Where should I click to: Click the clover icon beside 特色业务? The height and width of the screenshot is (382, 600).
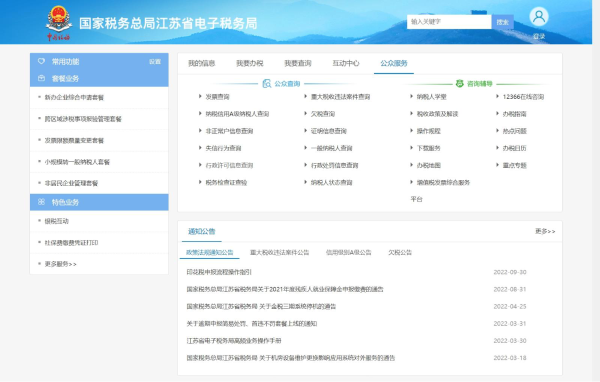coord(41,202)
